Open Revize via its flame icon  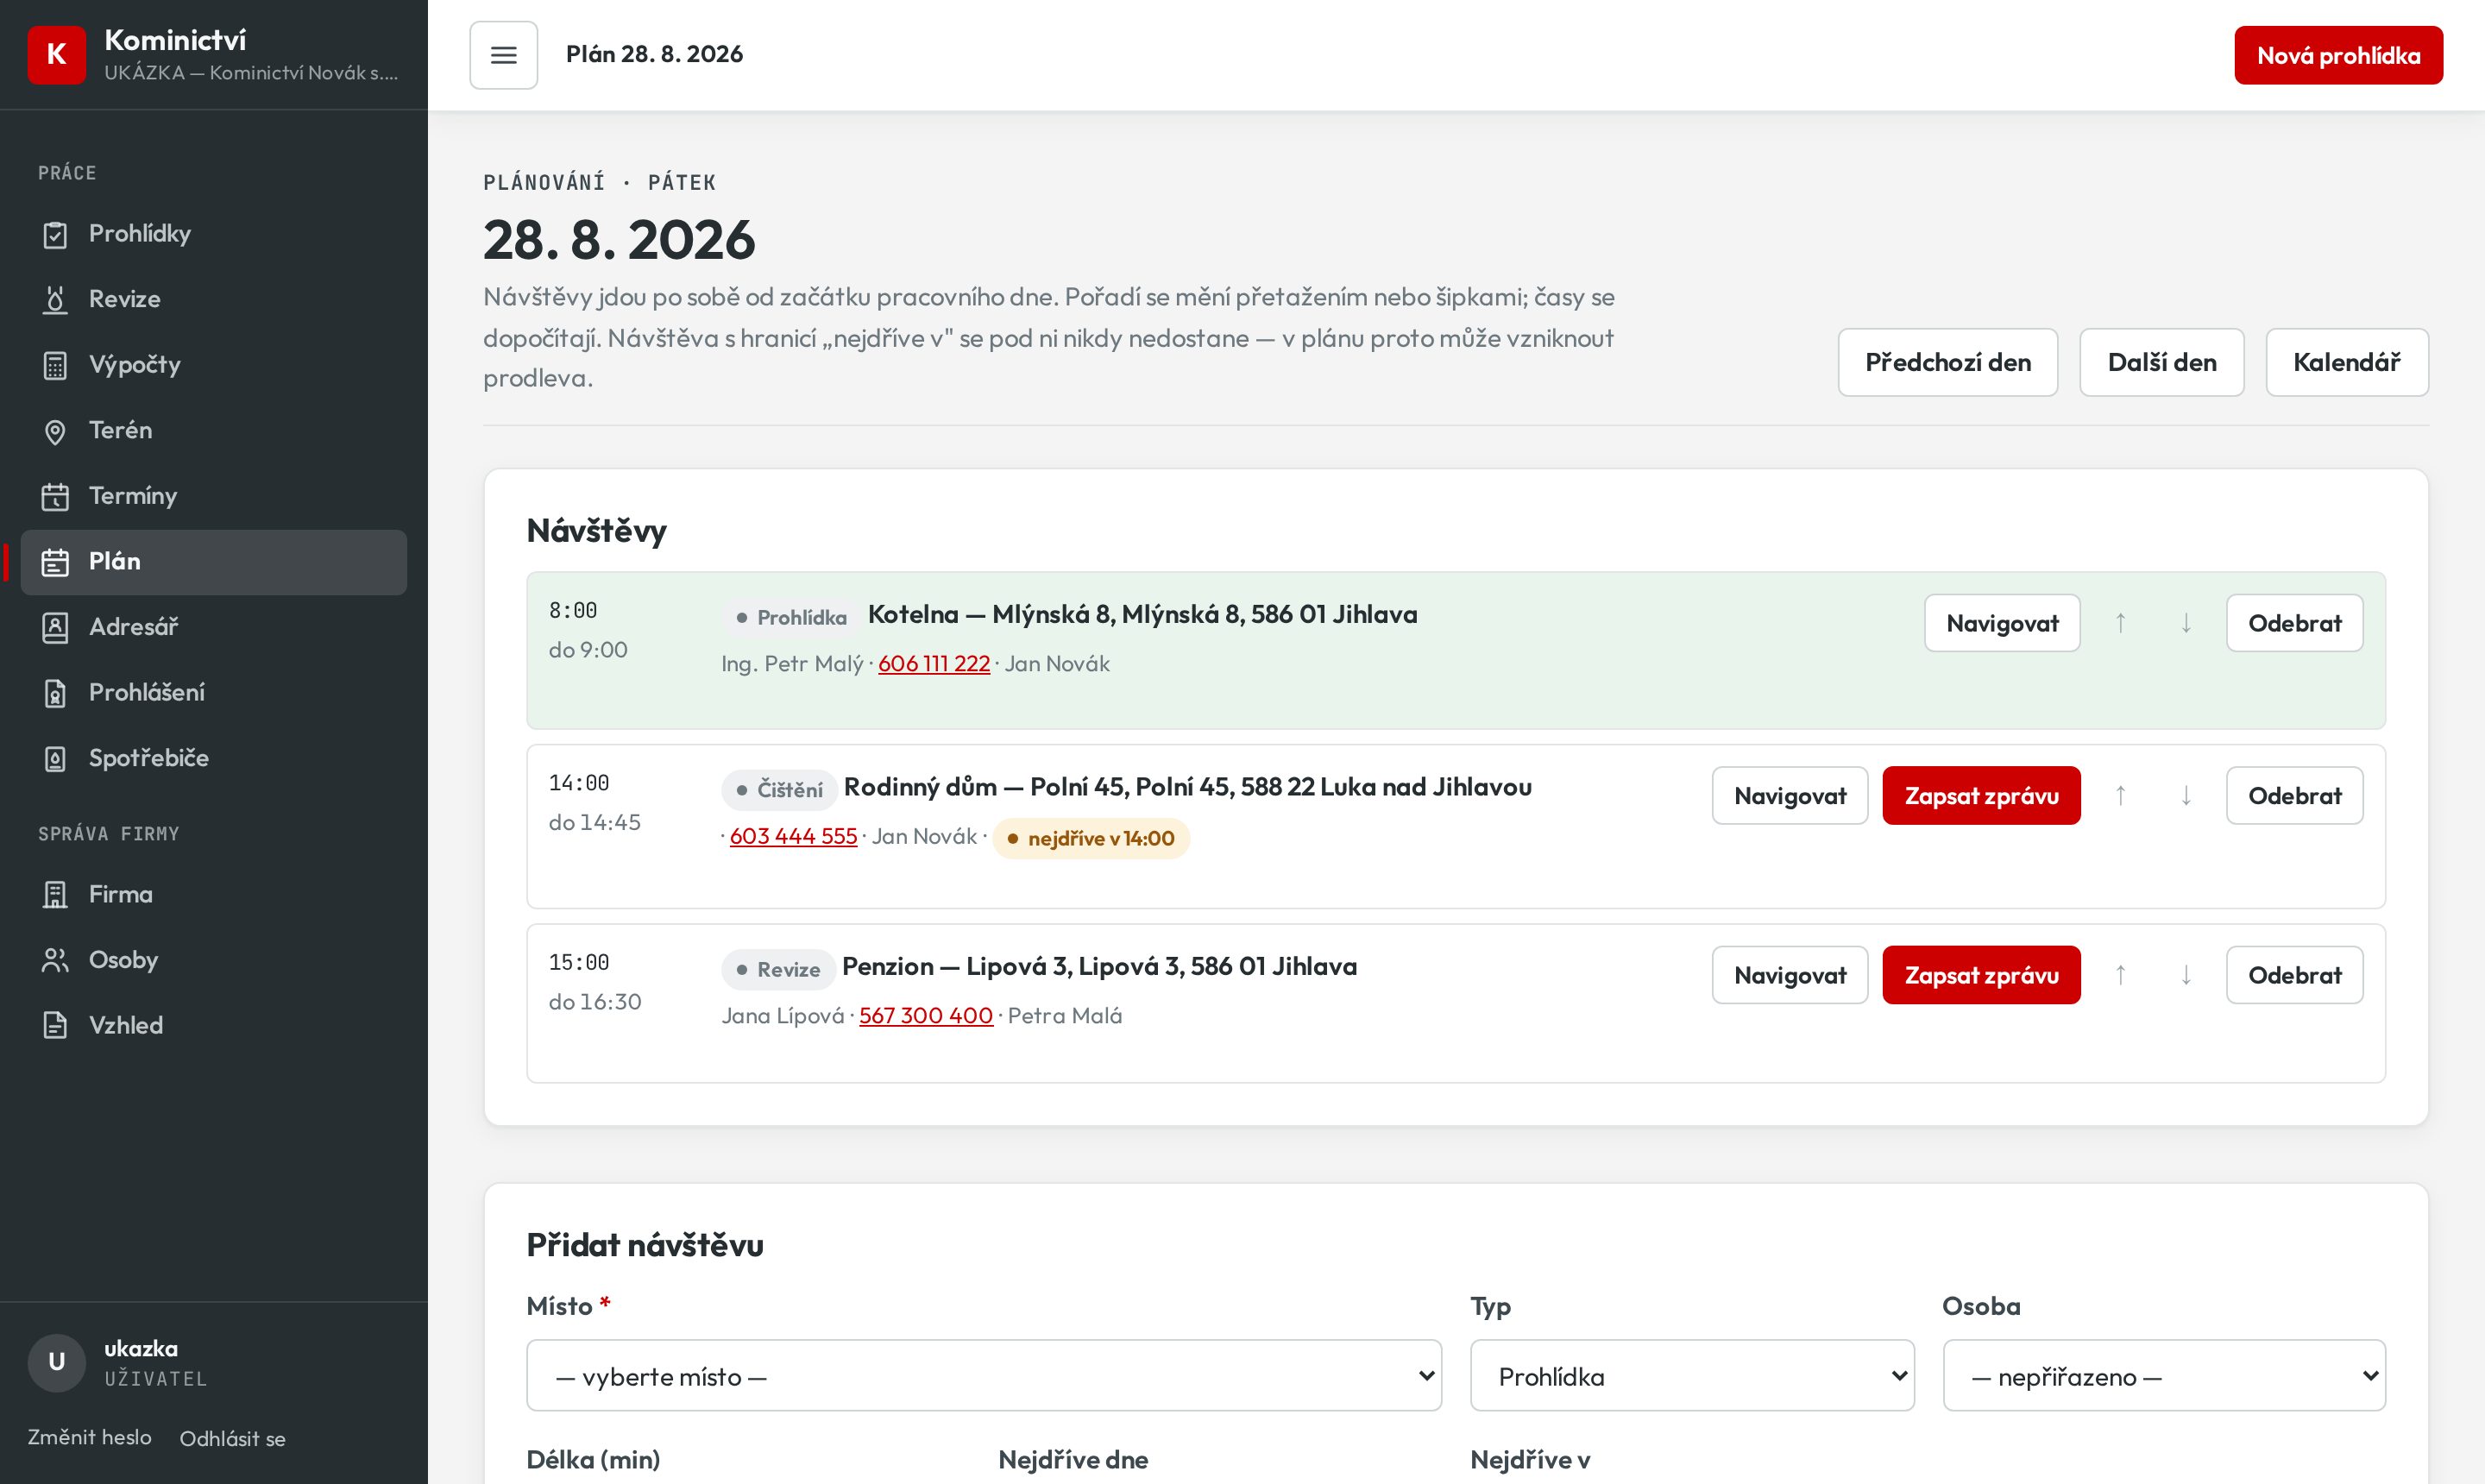coord(55,300)
